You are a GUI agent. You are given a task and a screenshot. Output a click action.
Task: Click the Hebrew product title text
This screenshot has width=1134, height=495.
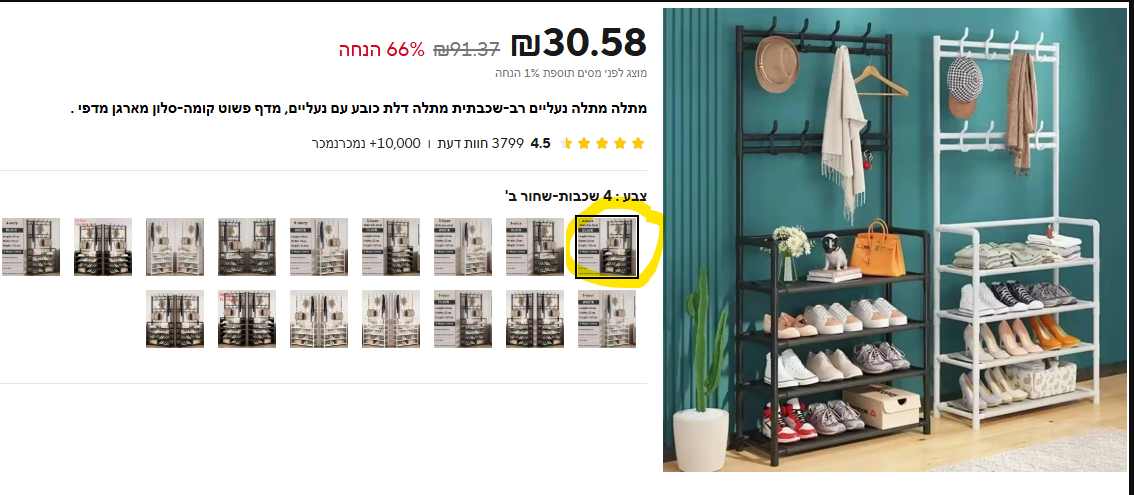point(359,109)
